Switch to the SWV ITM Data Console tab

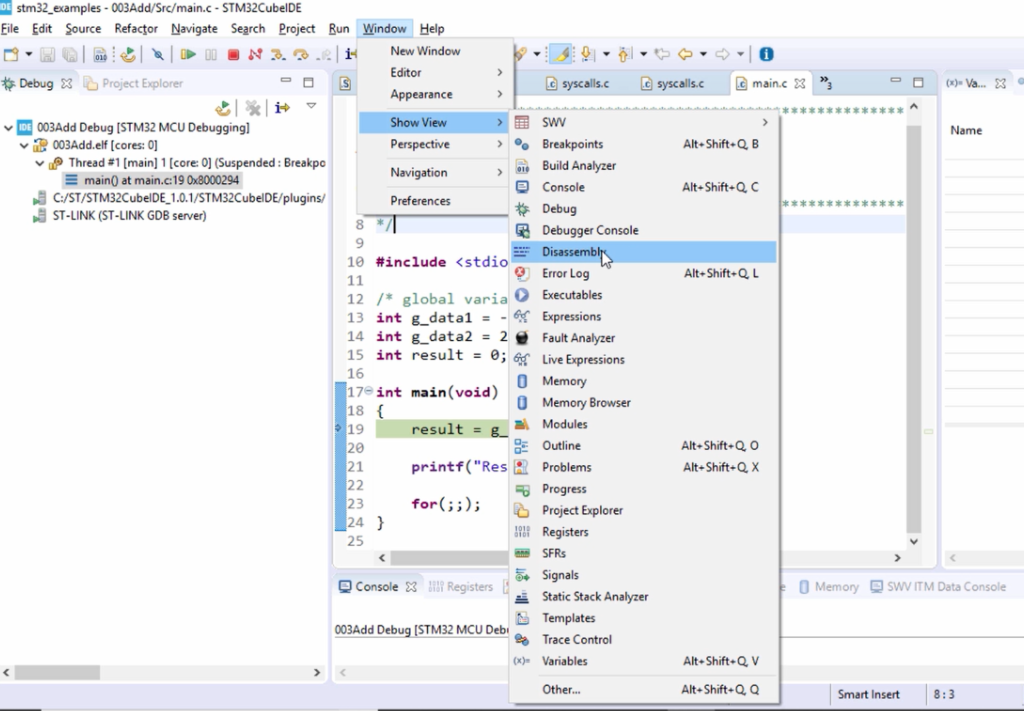tap(938, 587)
